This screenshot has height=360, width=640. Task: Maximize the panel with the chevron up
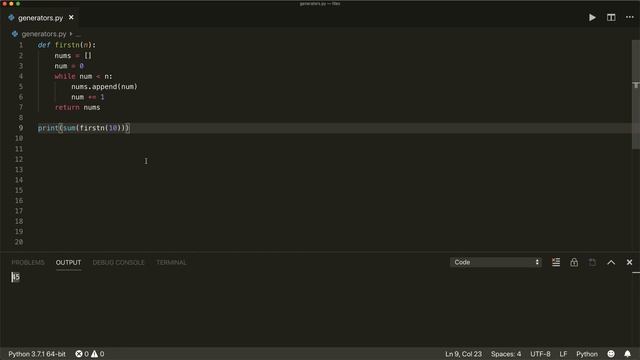(x=611, y=262)
